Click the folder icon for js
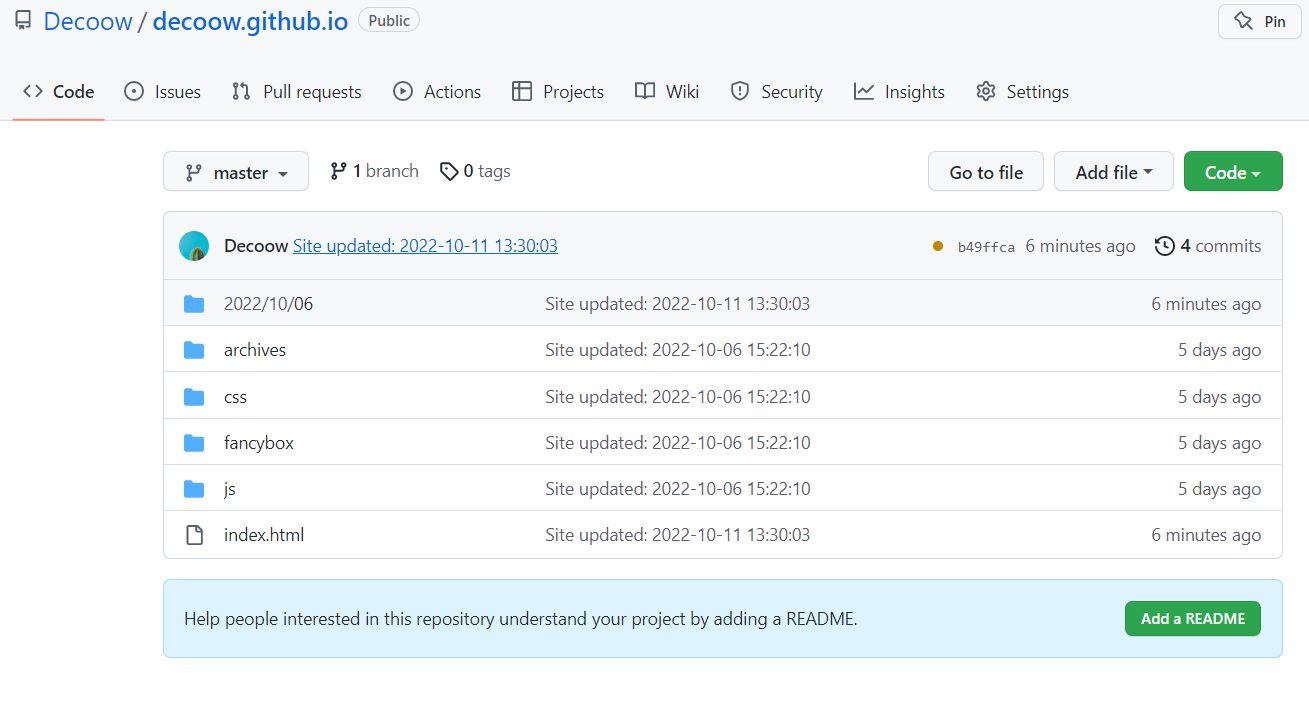Screen dimensions: 1309x704 pyautogui.click(x=194, y=489)
